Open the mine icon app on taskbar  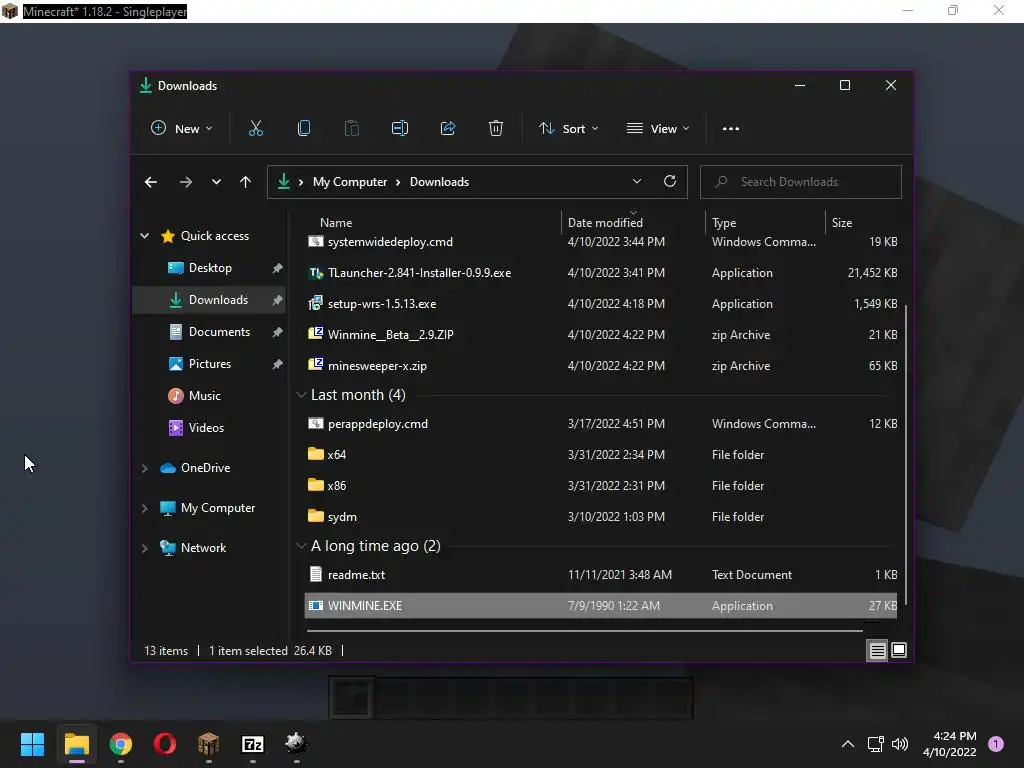point(296,743)
